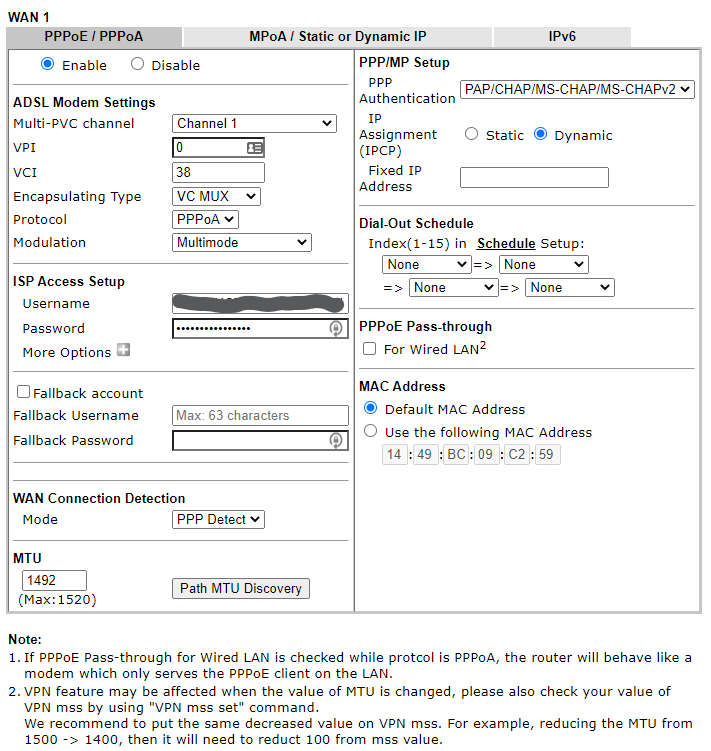711x751 pixels.
Task: Click the MAC address octet 14
Action: click(394, 455)
